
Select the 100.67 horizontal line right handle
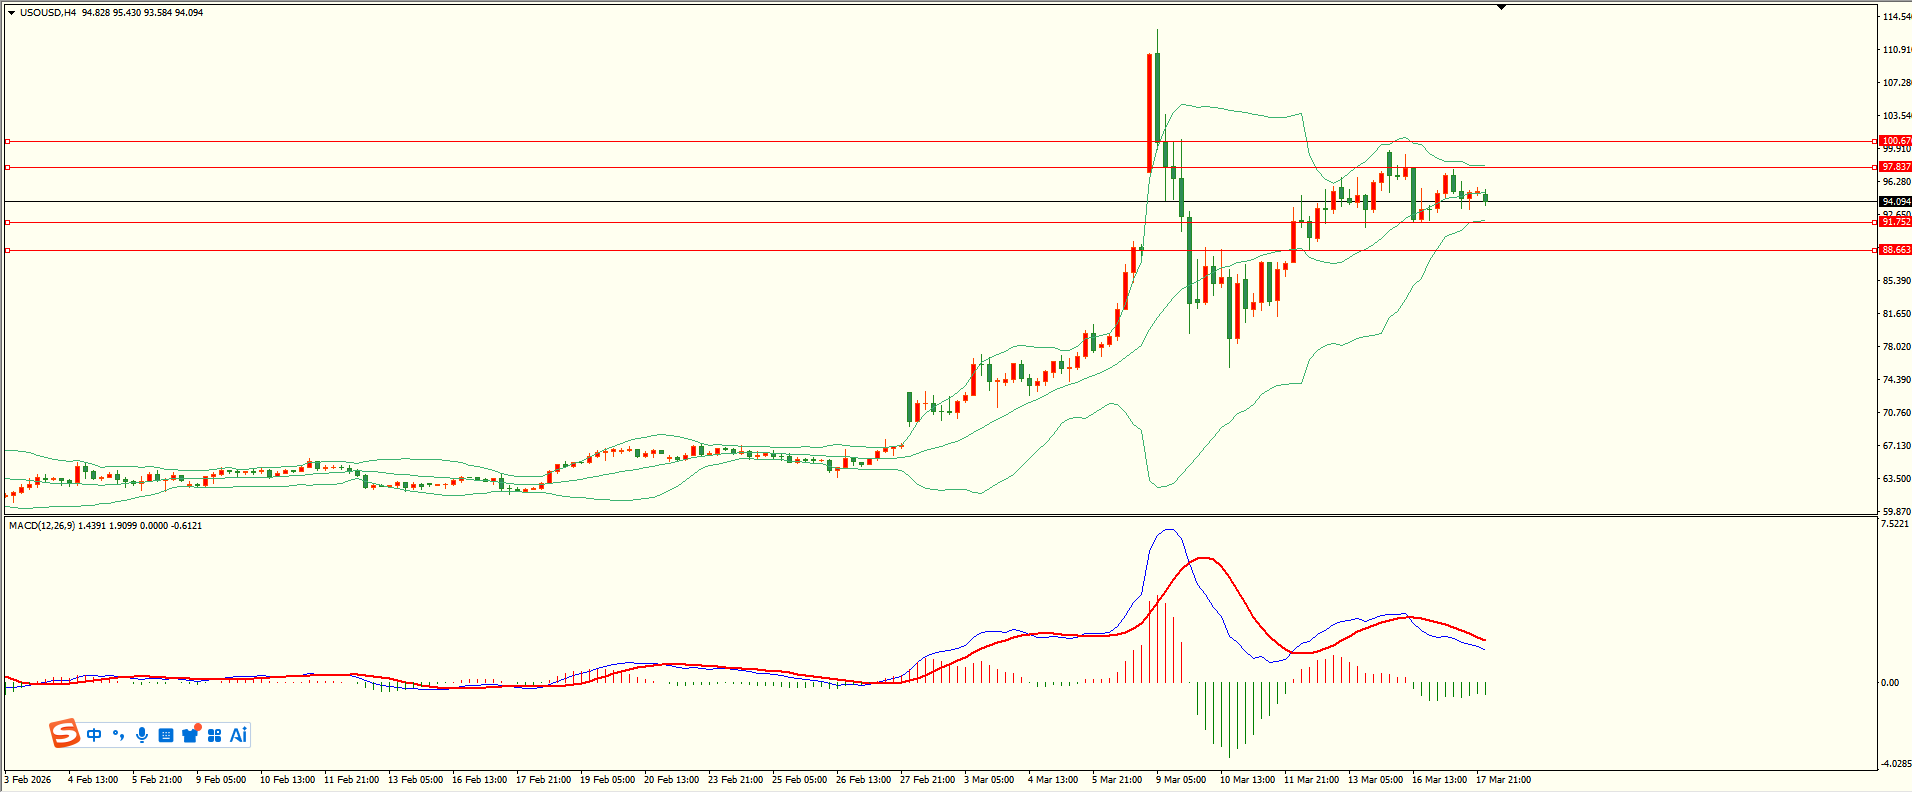pyautogui.click(x=1874, y=141)
